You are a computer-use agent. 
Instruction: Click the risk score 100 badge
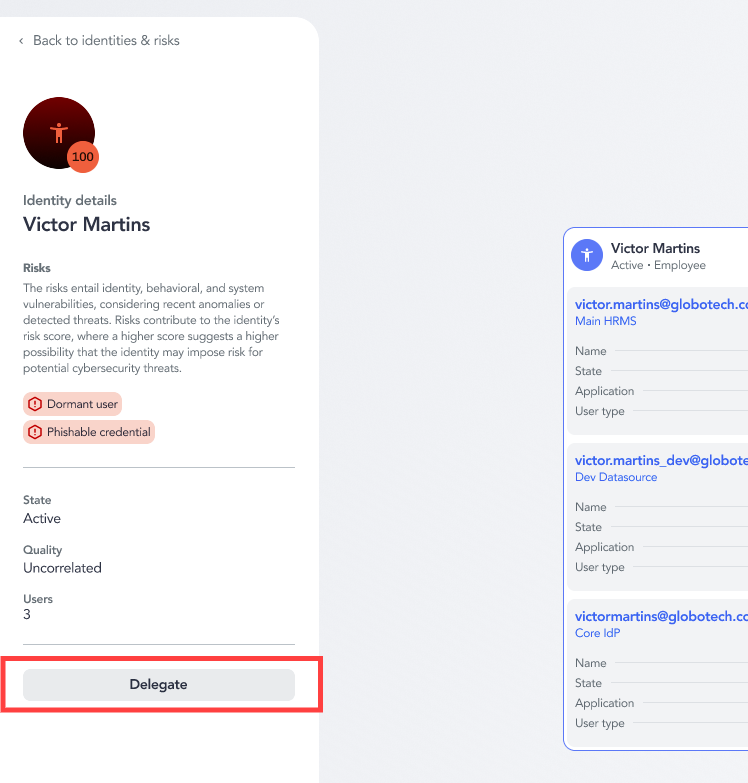tap(83, 157)
